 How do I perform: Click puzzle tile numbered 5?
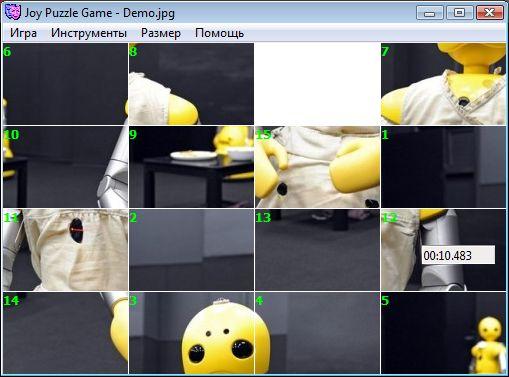tap(443, 333)
